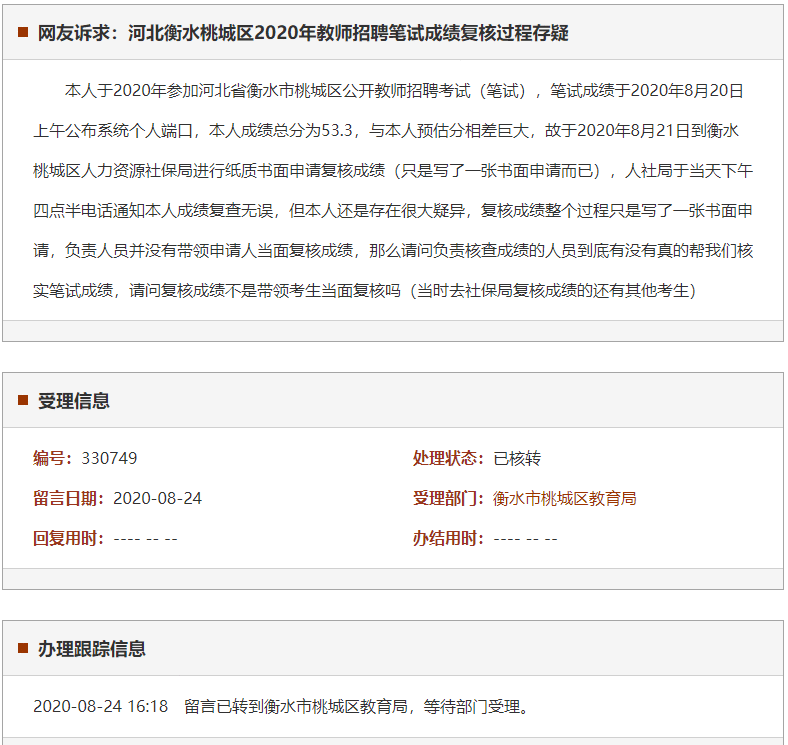
Task: Click the 办理跟踪信息 section heading
Action: [91, 649]
